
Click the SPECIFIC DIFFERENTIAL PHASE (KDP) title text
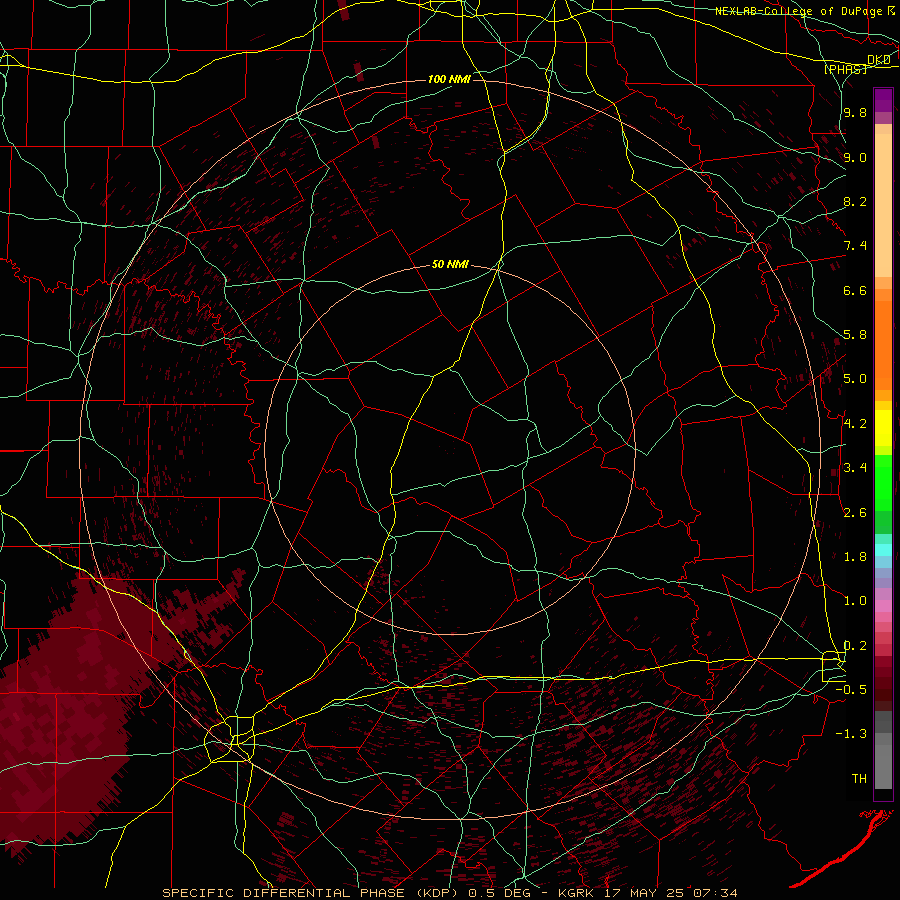click(x=312, y=893)
